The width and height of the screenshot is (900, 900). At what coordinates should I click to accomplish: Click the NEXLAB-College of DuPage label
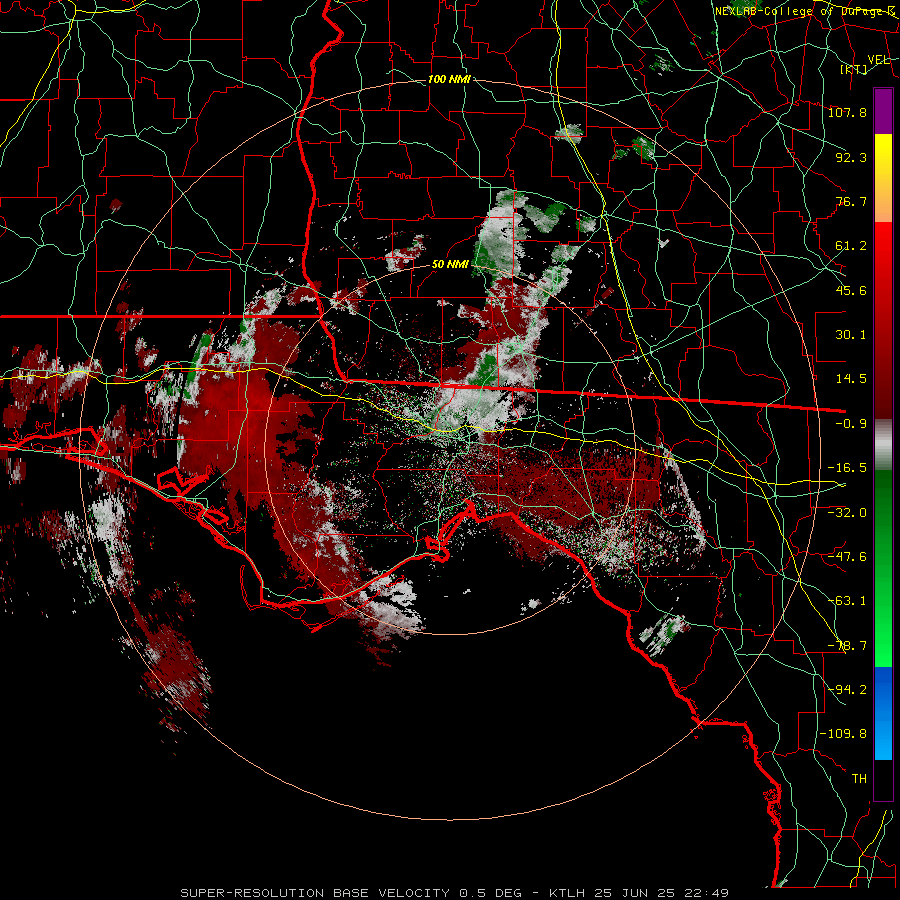pyautogui.click(x=804, y=11)
